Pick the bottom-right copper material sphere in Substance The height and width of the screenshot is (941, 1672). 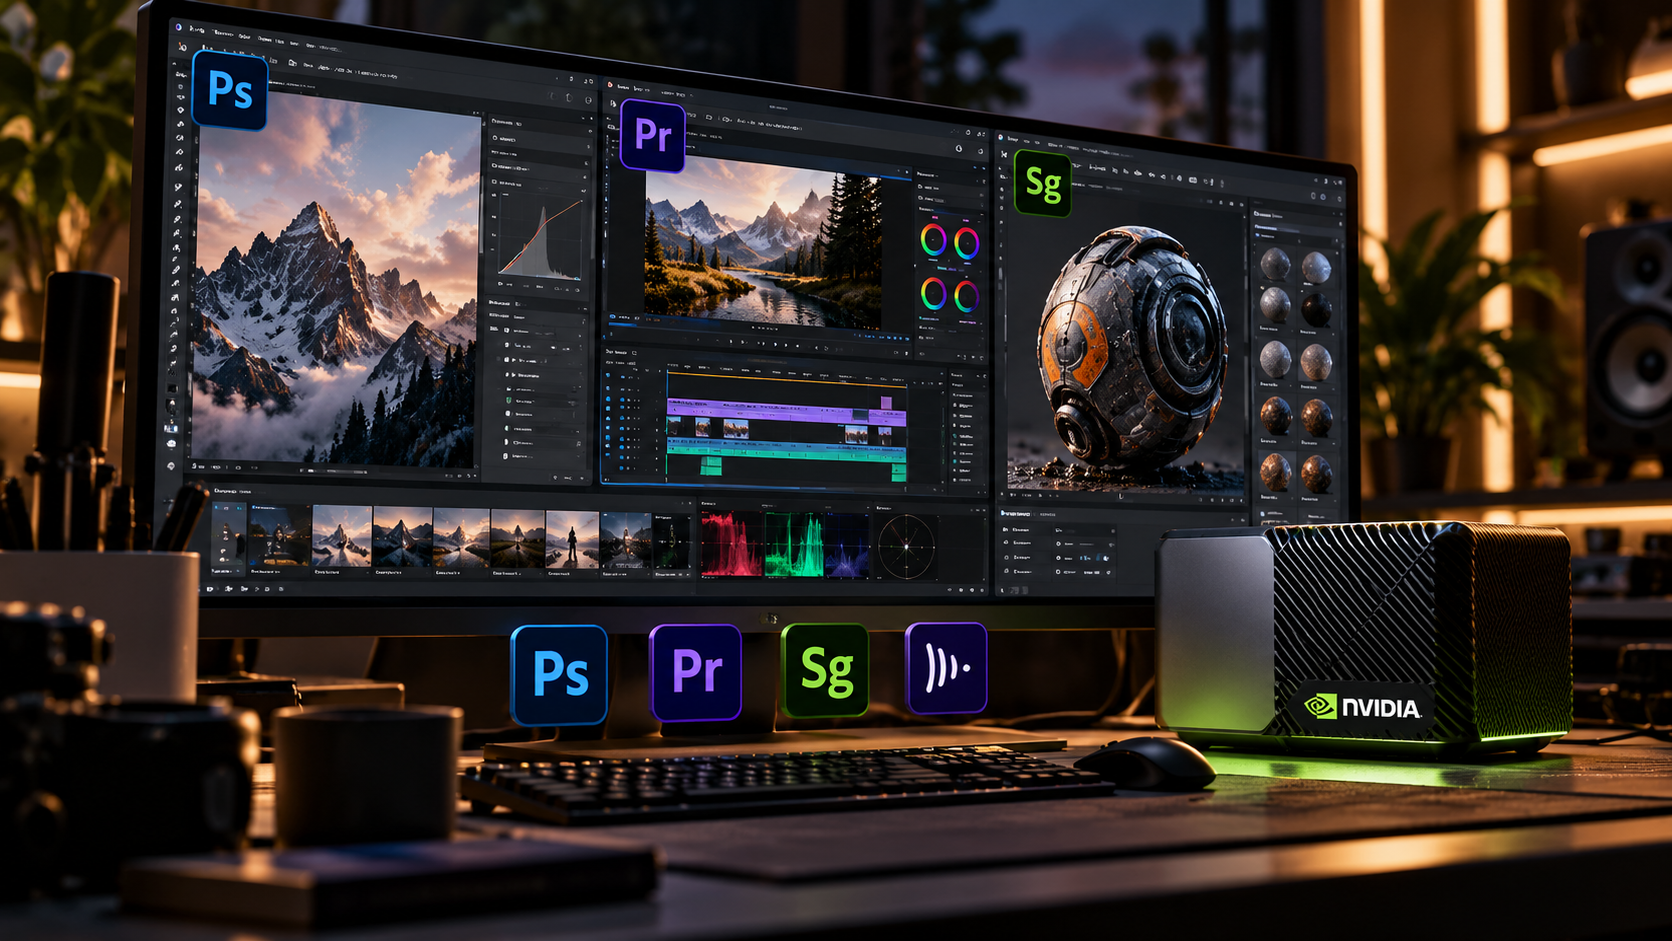(x=1316, y=473)
